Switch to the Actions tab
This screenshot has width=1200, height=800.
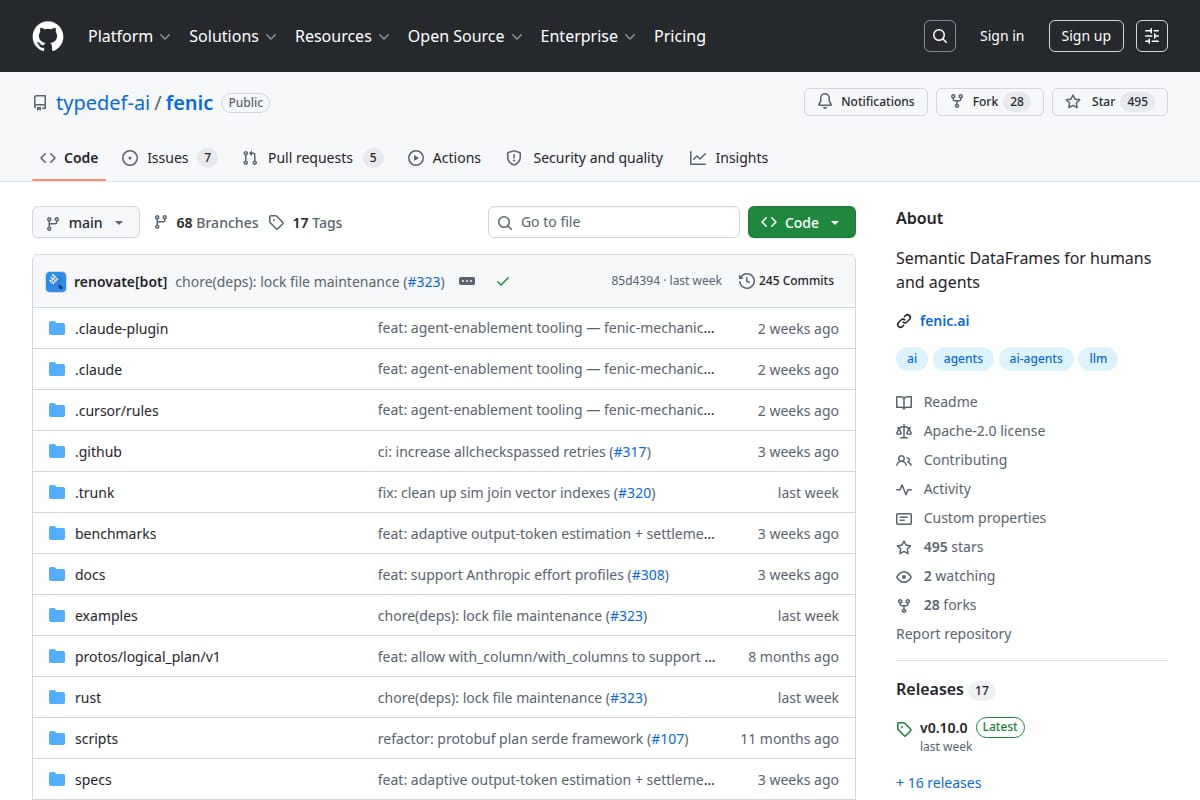coord(445,158)
